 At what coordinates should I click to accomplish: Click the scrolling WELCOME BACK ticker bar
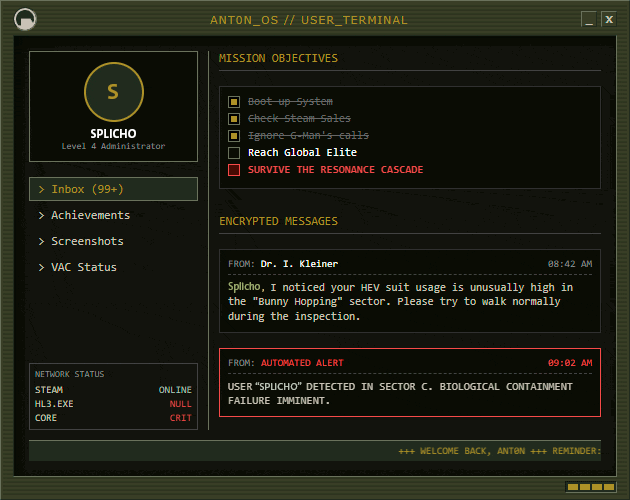(x=315, y=451)
